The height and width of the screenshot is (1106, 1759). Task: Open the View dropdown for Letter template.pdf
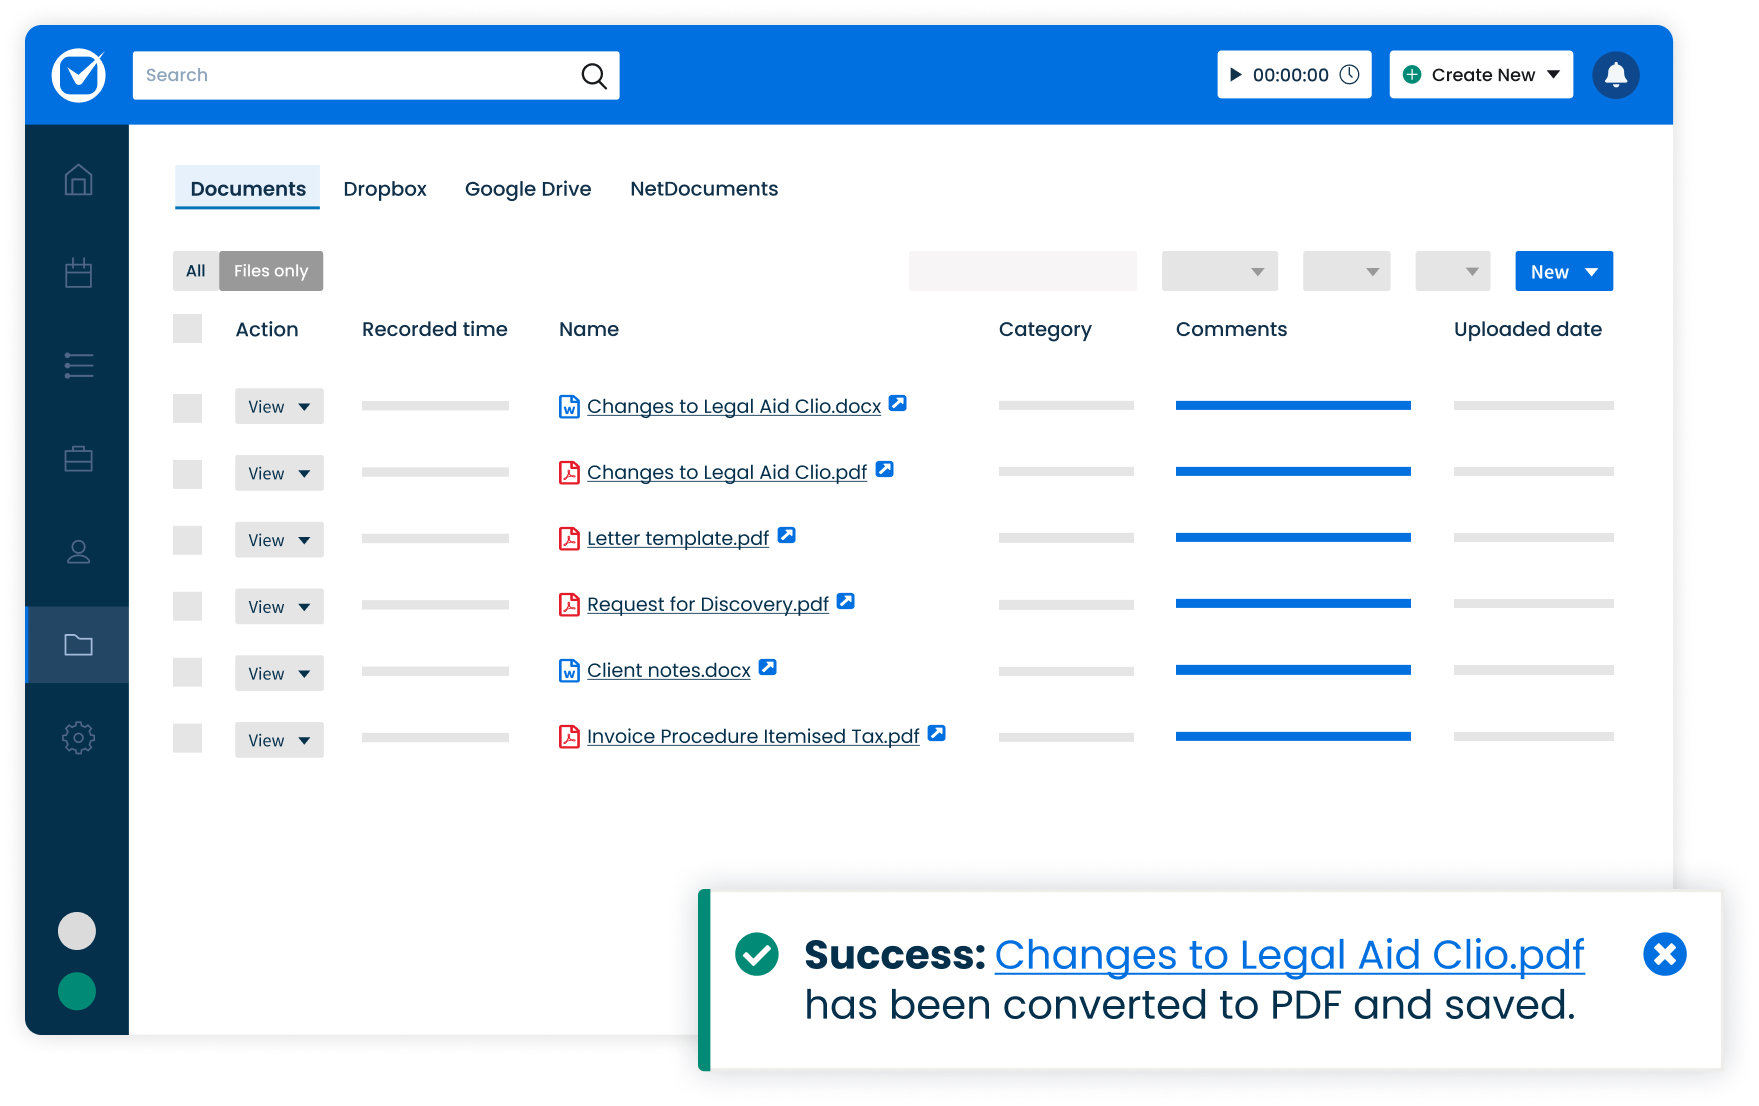tap(279, 539)
